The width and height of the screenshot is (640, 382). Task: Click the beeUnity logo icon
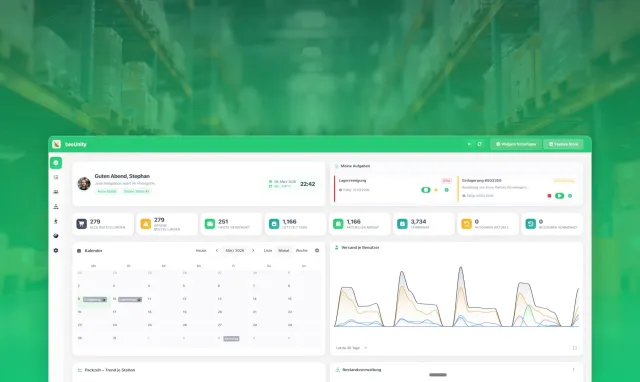pyautogui.click(x=56, y=144)
